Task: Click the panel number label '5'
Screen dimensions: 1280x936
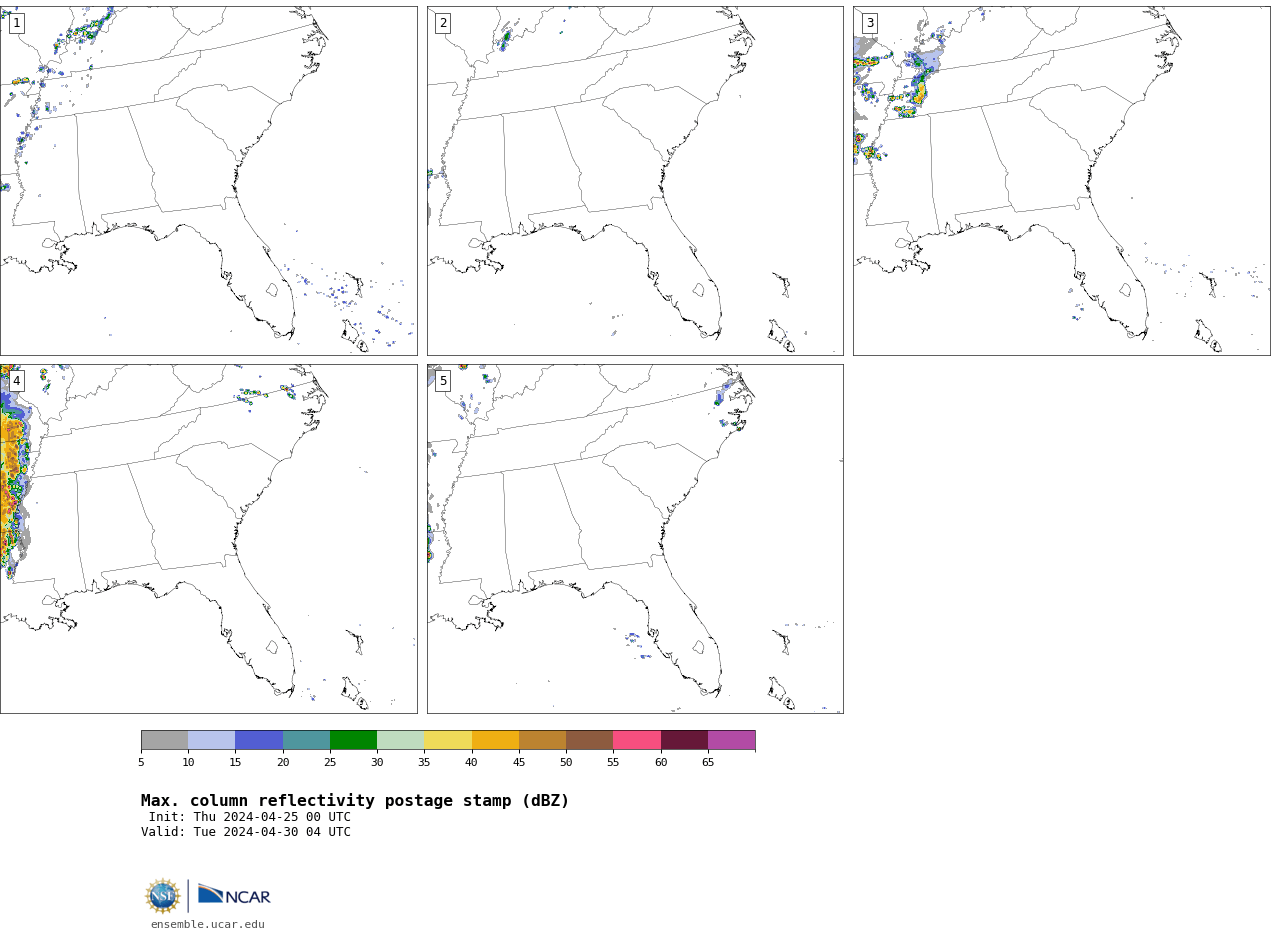Action: [443, 381]
